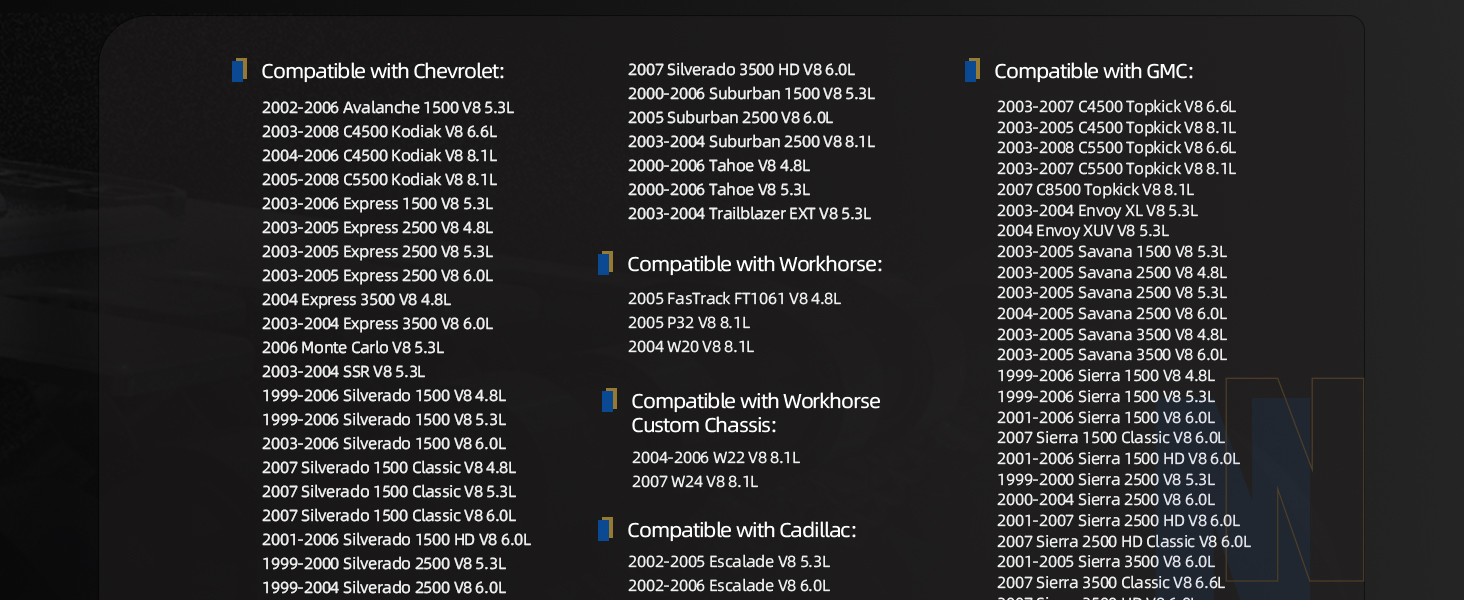Click 2003-2005 Express 2500 V8 6.0L
Screen dimensions: 1464x600
(378, 275)
